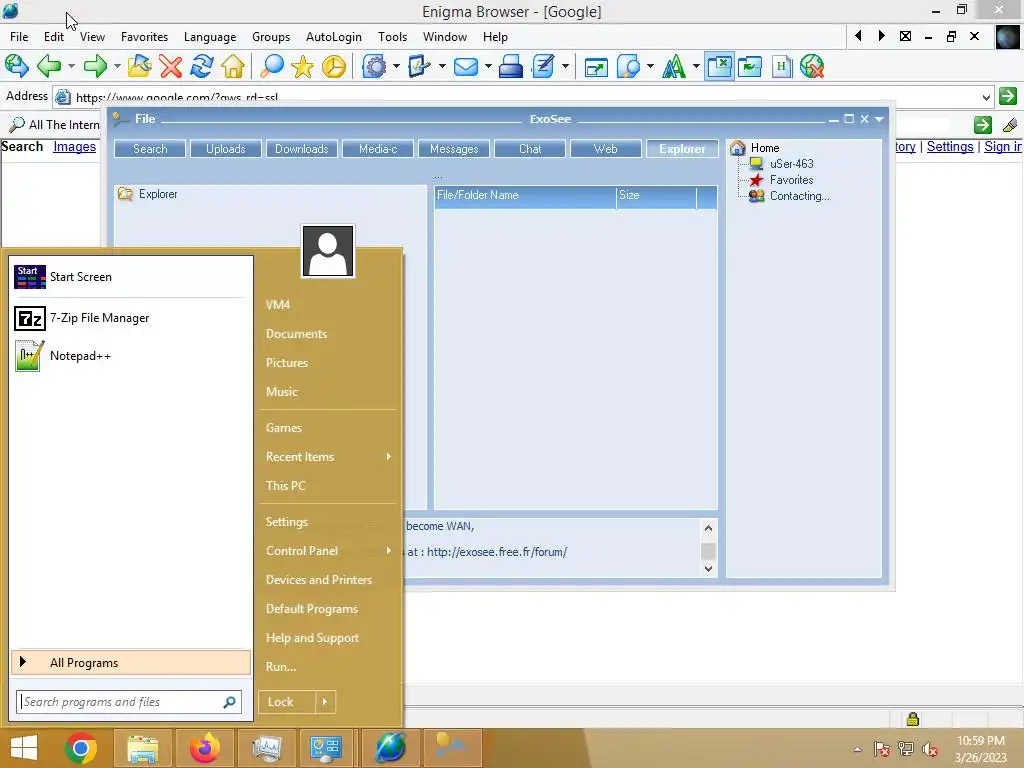Open the Tools menu

(392, 37)
